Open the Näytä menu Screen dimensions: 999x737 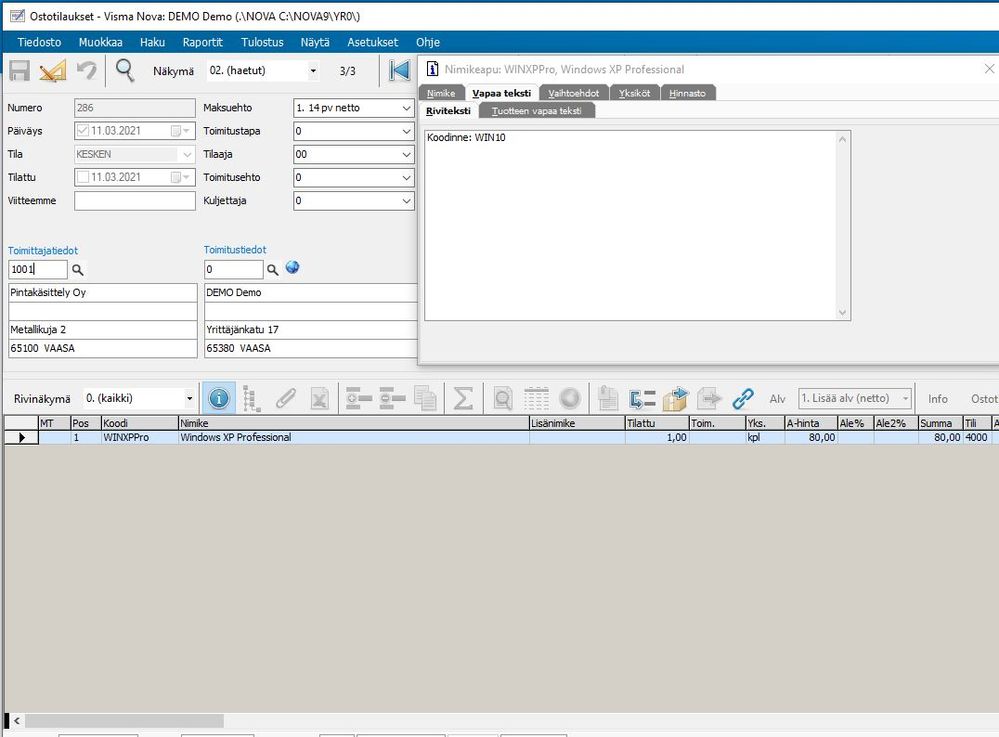[x=315, y=42]
